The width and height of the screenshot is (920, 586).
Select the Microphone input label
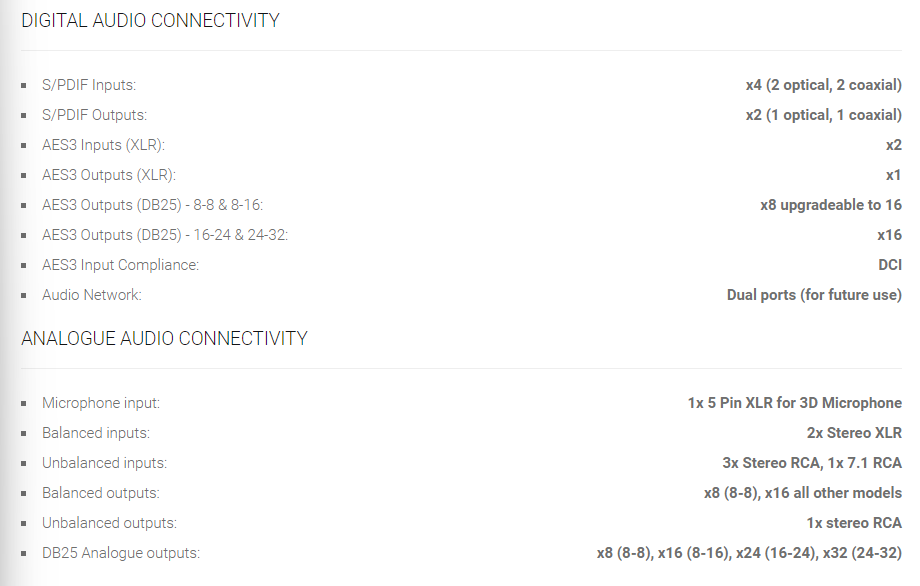[101, 403]
